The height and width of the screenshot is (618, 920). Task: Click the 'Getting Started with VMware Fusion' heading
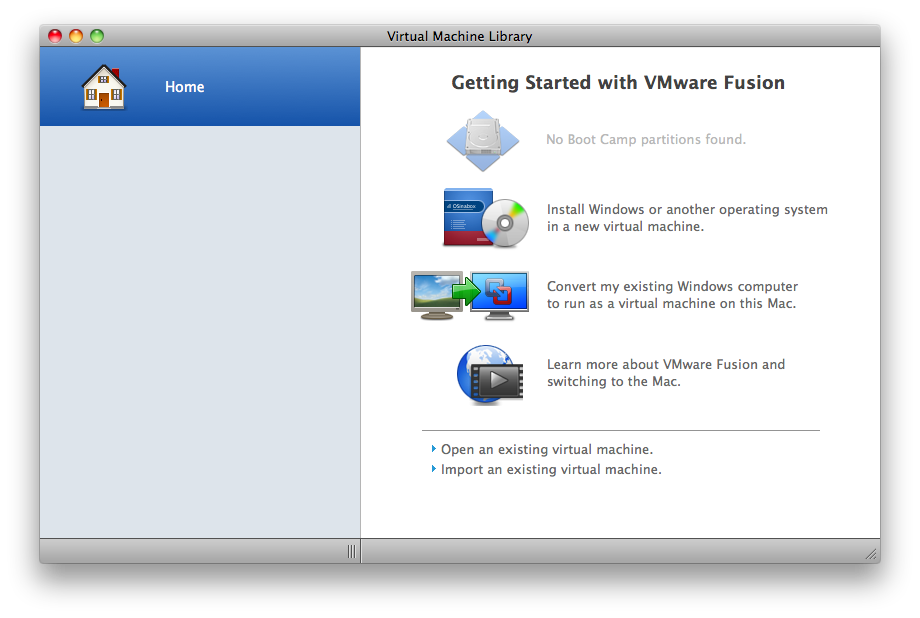coord(618,83)
